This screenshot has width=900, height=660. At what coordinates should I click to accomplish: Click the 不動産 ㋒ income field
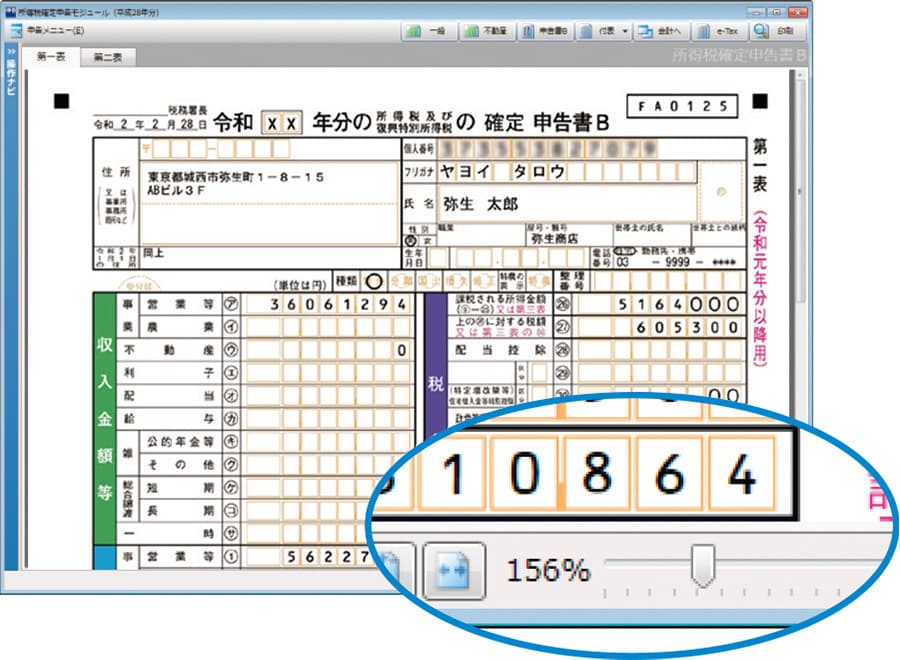coord(329,350)
